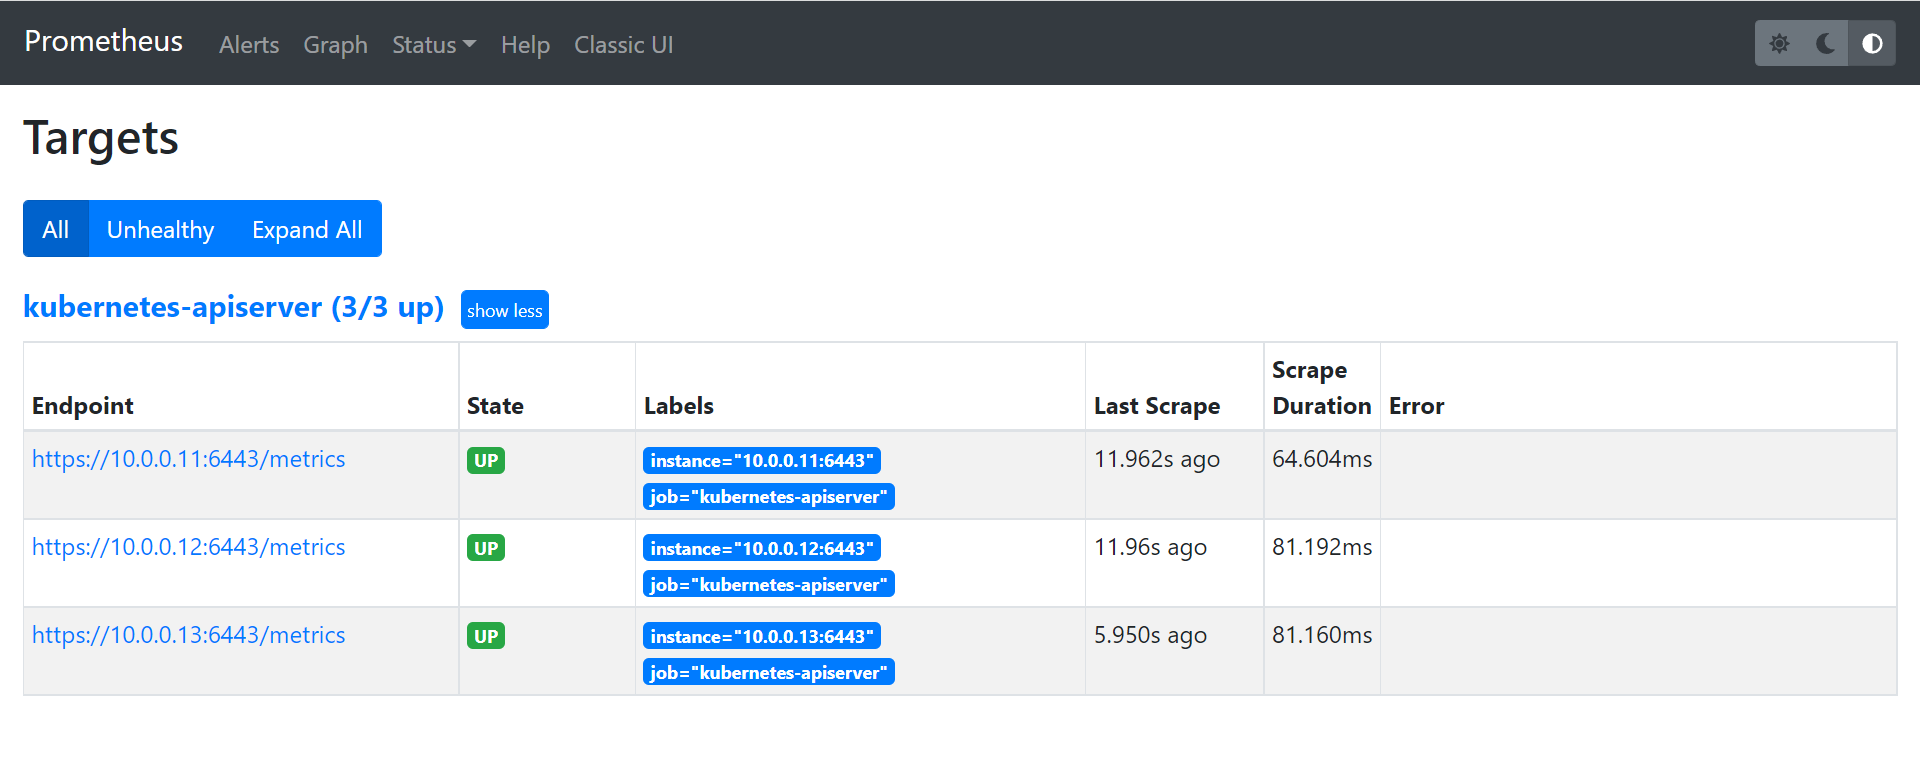
Task: Click job label badge in 10.0.0.13 row
Action: 769,673
